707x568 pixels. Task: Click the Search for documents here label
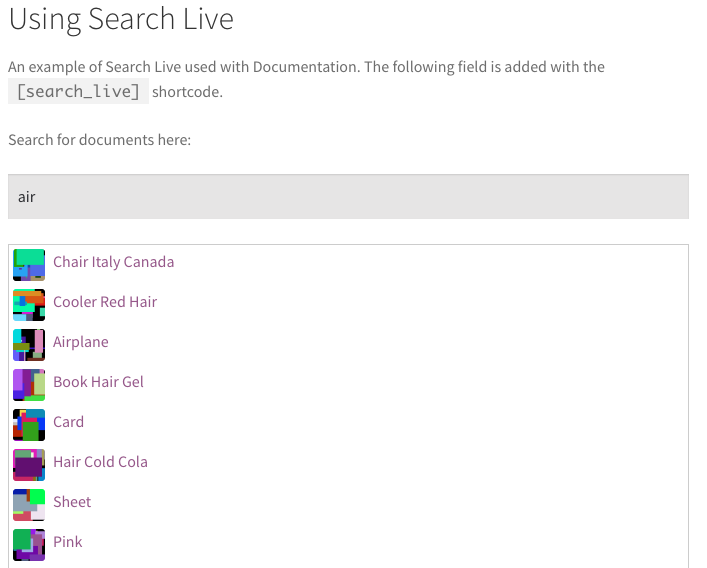[x=100, y=140]
